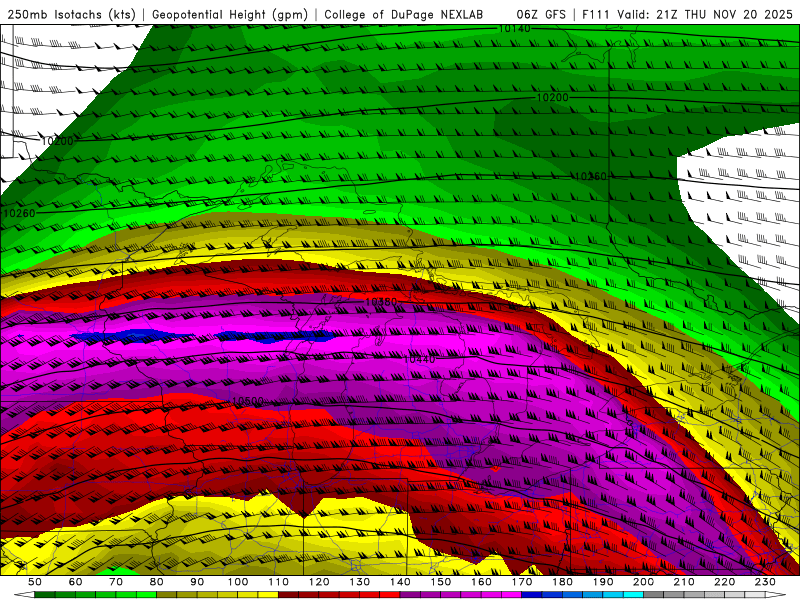This screenshot has height=600, width=800.
Task: Click the 210 value on the color scale
Action: click(684, 582)
